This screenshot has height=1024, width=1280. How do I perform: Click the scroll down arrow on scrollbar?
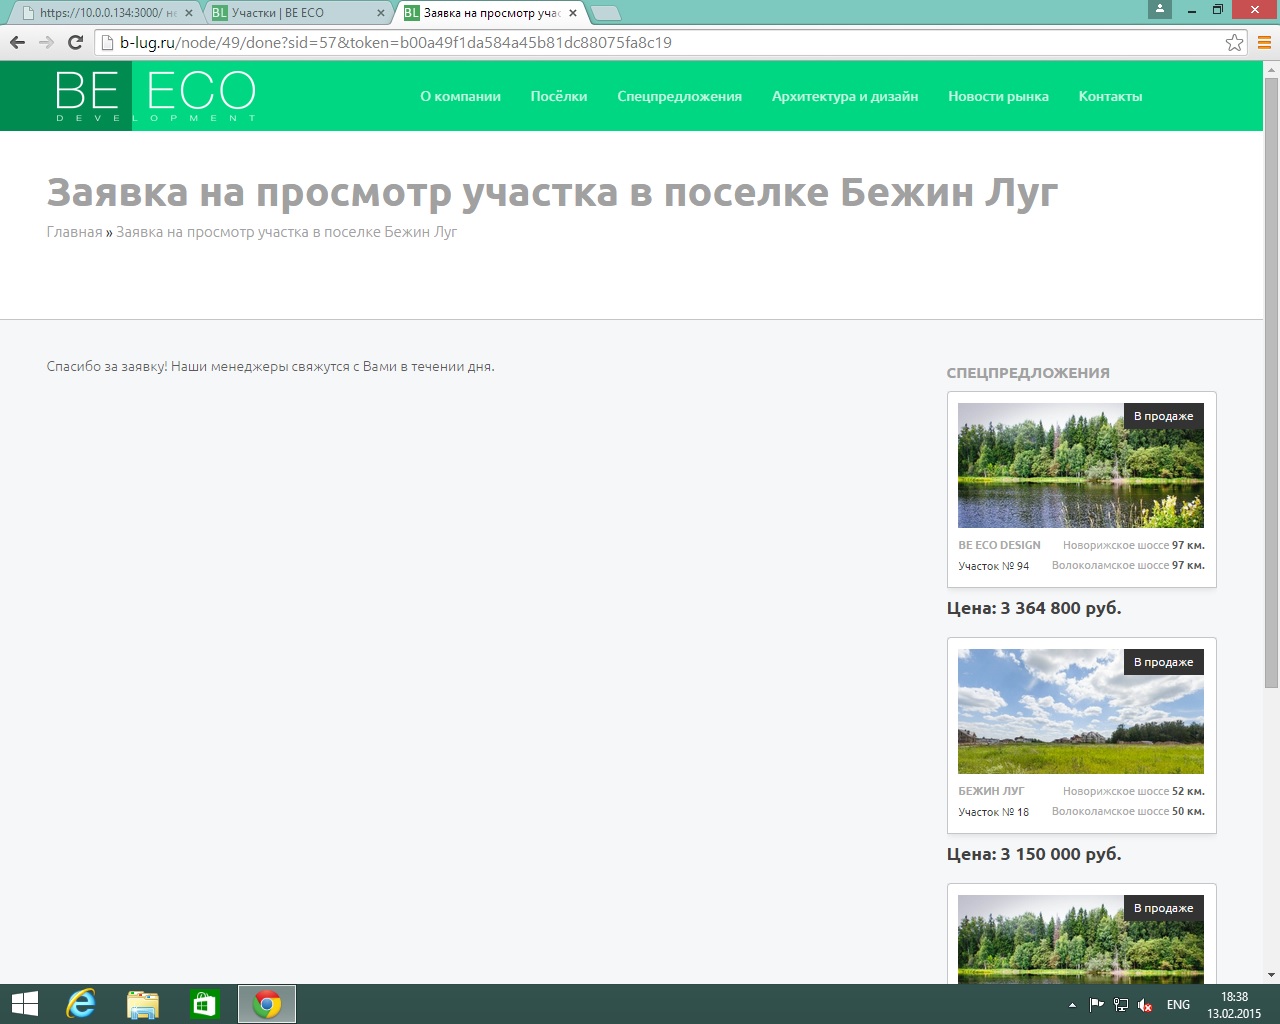pos(1271,975)
